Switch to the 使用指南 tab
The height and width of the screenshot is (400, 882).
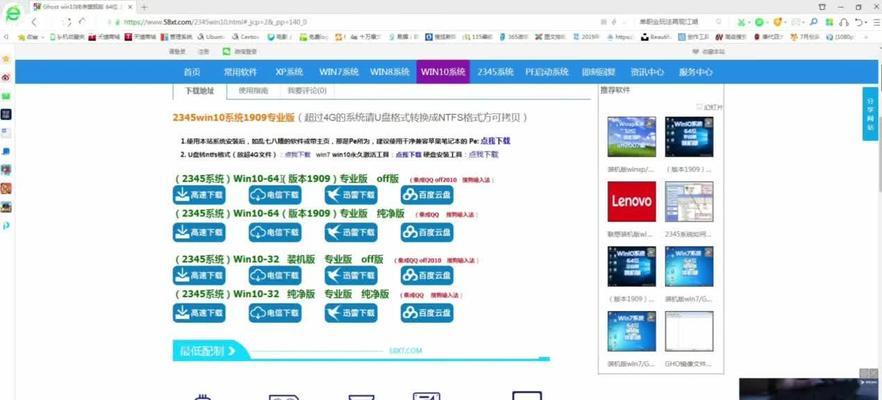pyautogui.click(x=253, y=91)
